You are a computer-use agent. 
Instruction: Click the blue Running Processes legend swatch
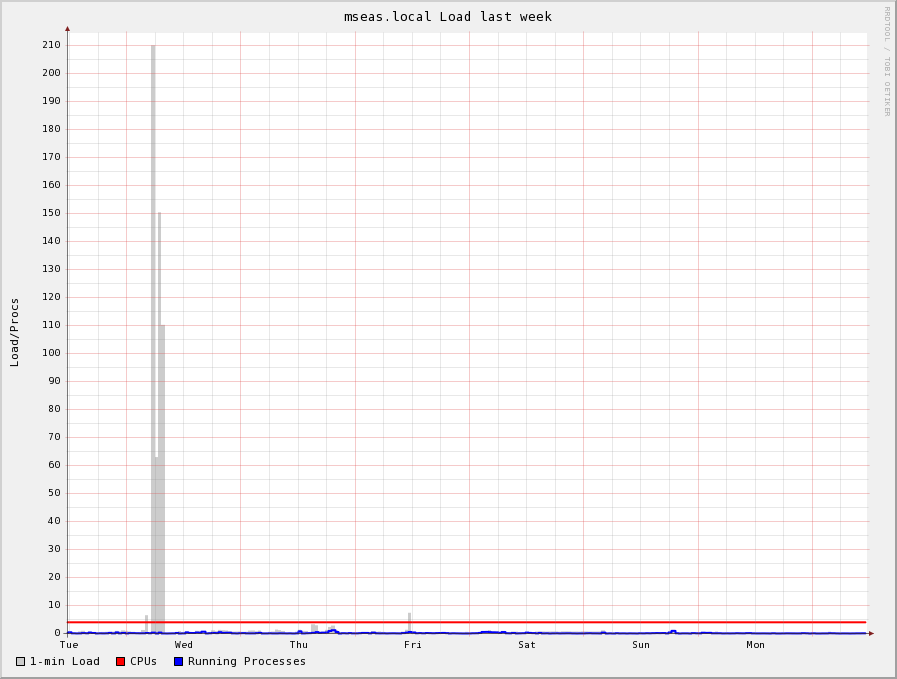(x=178, y=661)
